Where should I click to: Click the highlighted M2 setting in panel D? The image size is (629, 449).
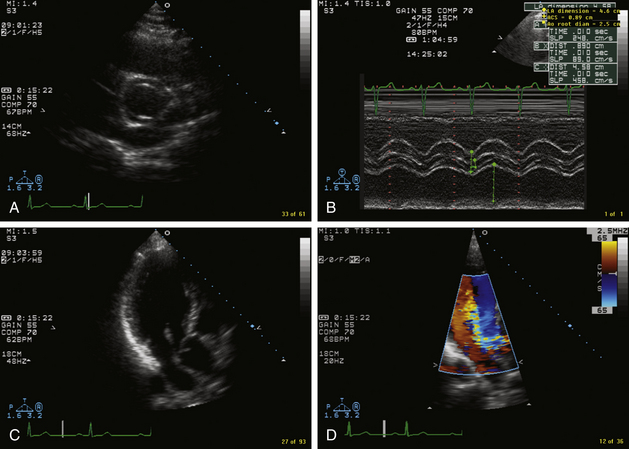point(353,258)
